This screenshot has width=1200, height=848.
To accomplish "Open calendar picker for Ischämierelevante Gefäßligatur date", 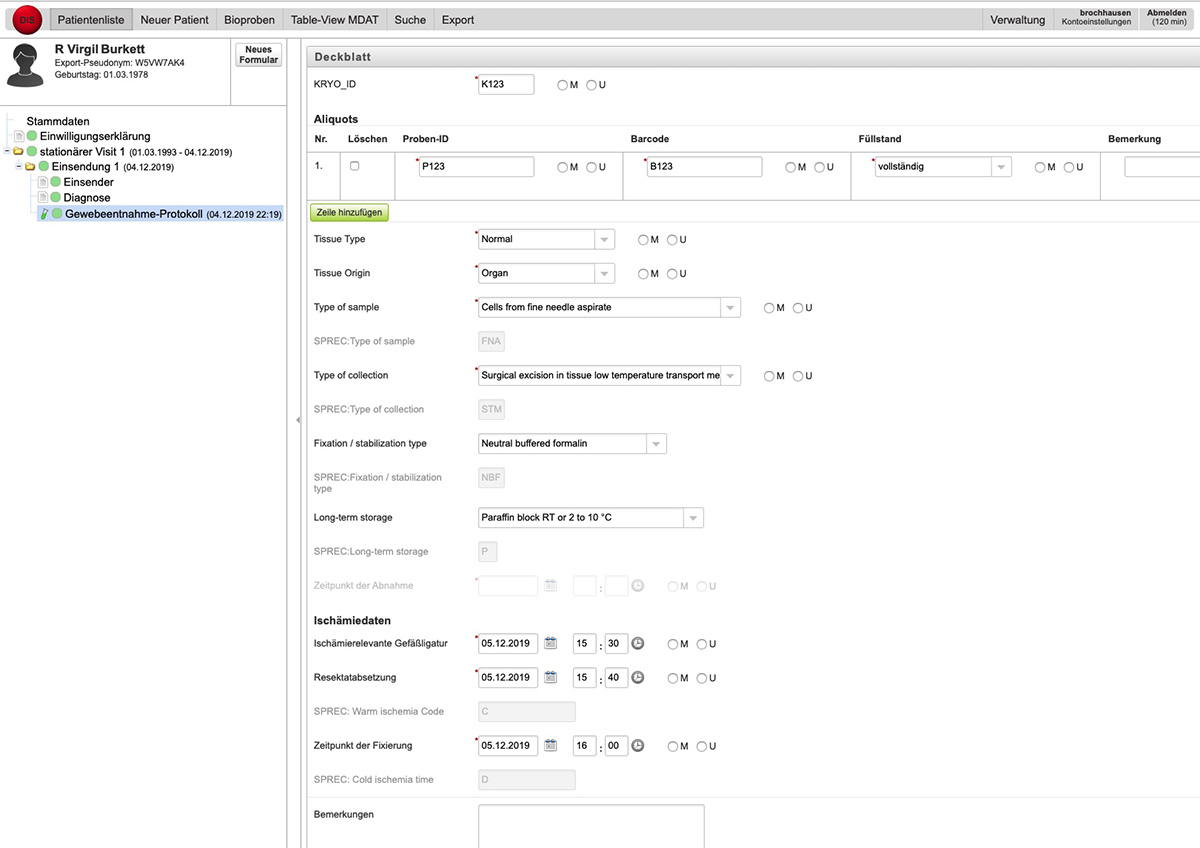I will coord(550,644).
